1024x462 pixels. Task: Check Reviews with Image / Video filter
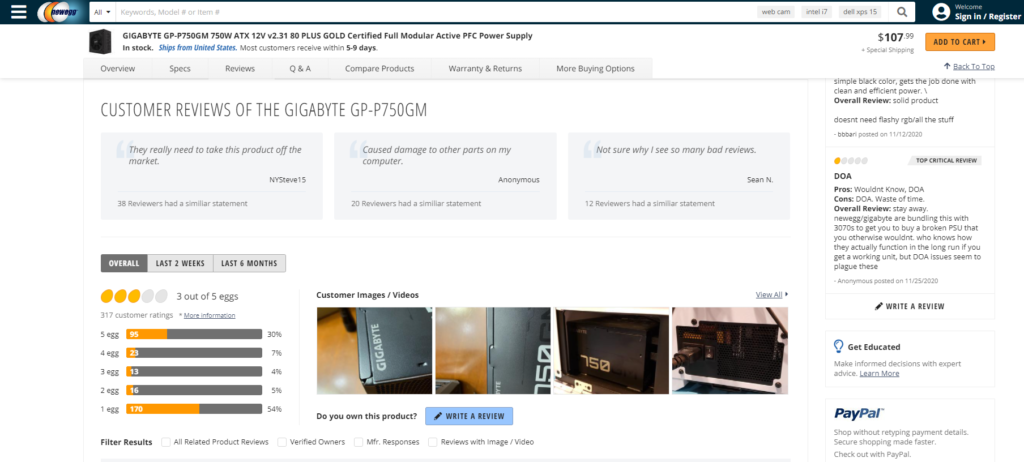(x=433, y=442)
